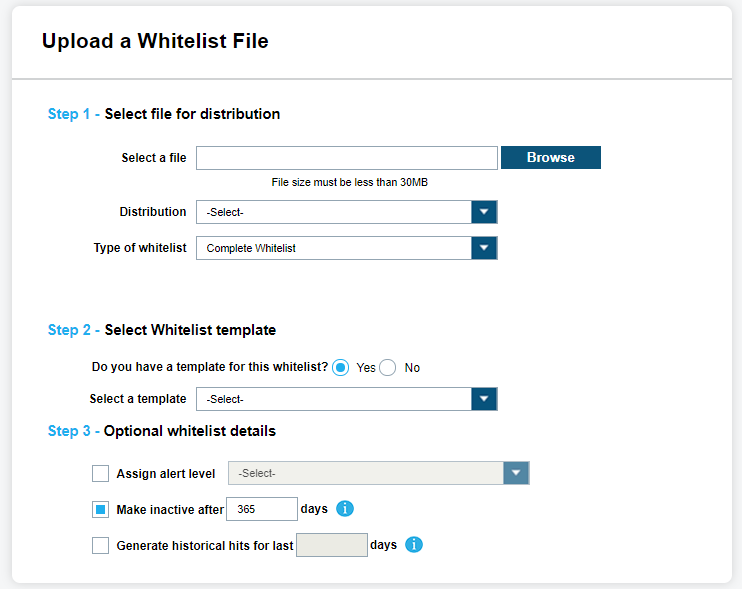
Task: Click the 'Generate historical hits for last' label
Action: [x=205, y=546]
